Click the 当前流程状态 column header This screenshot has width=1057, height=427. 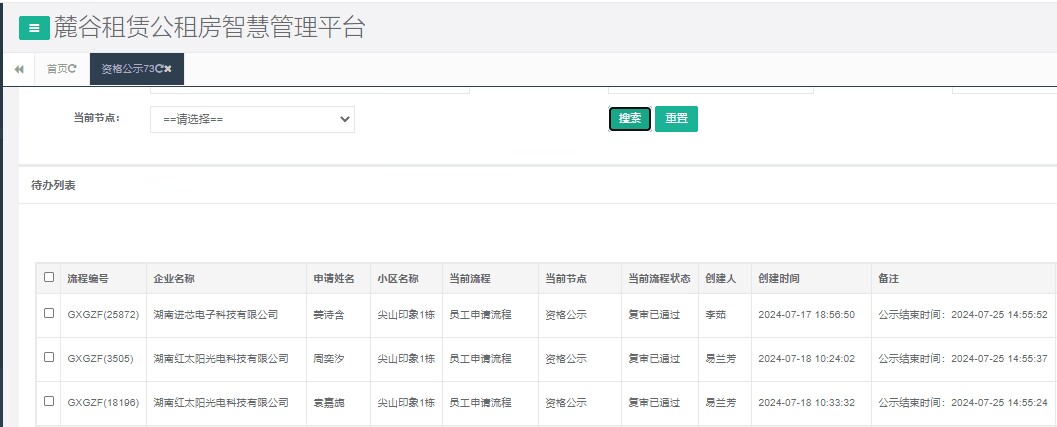tap(659, 279)
